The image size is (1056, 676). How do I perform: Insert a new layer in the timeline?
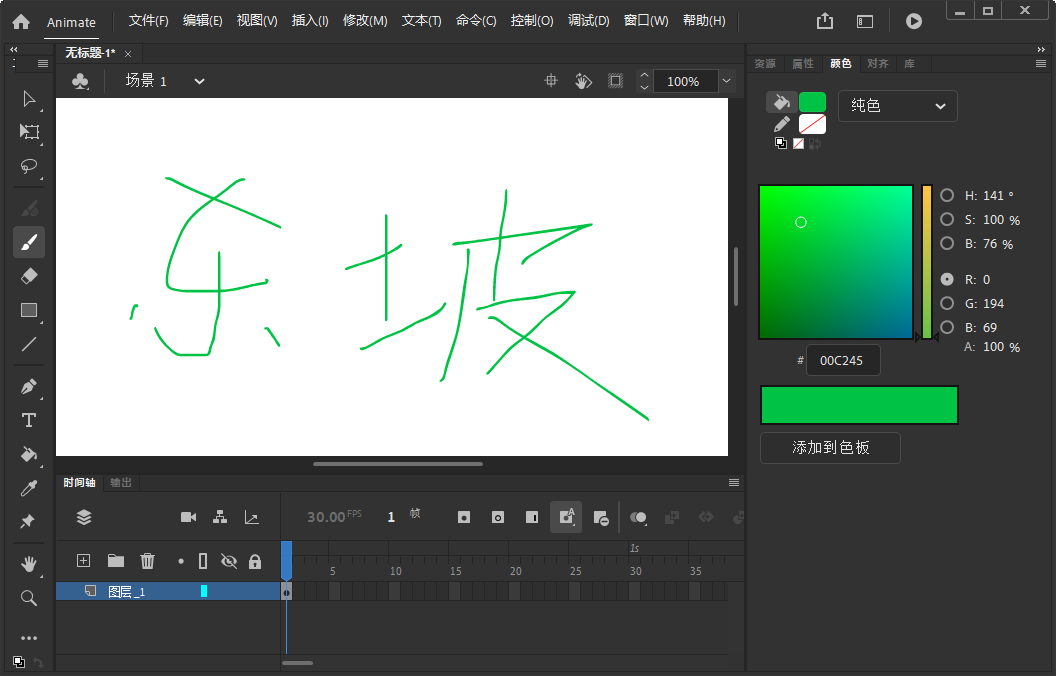[x=83, y=561]
